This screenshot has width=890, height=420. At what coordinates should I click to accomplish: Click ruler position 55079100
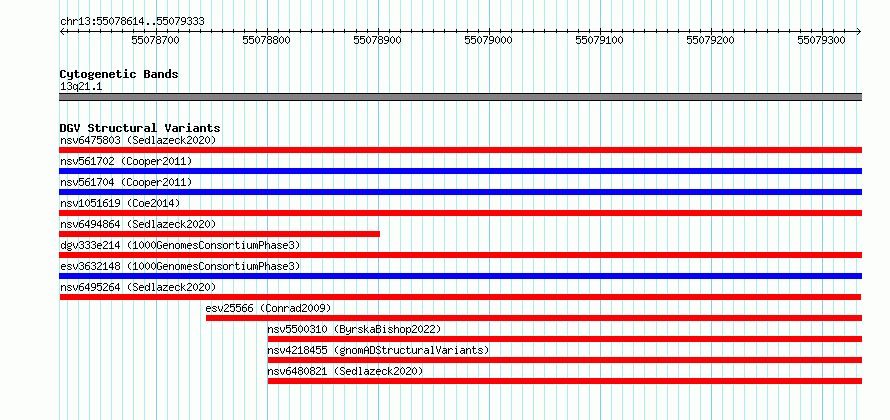click(599, 40)
